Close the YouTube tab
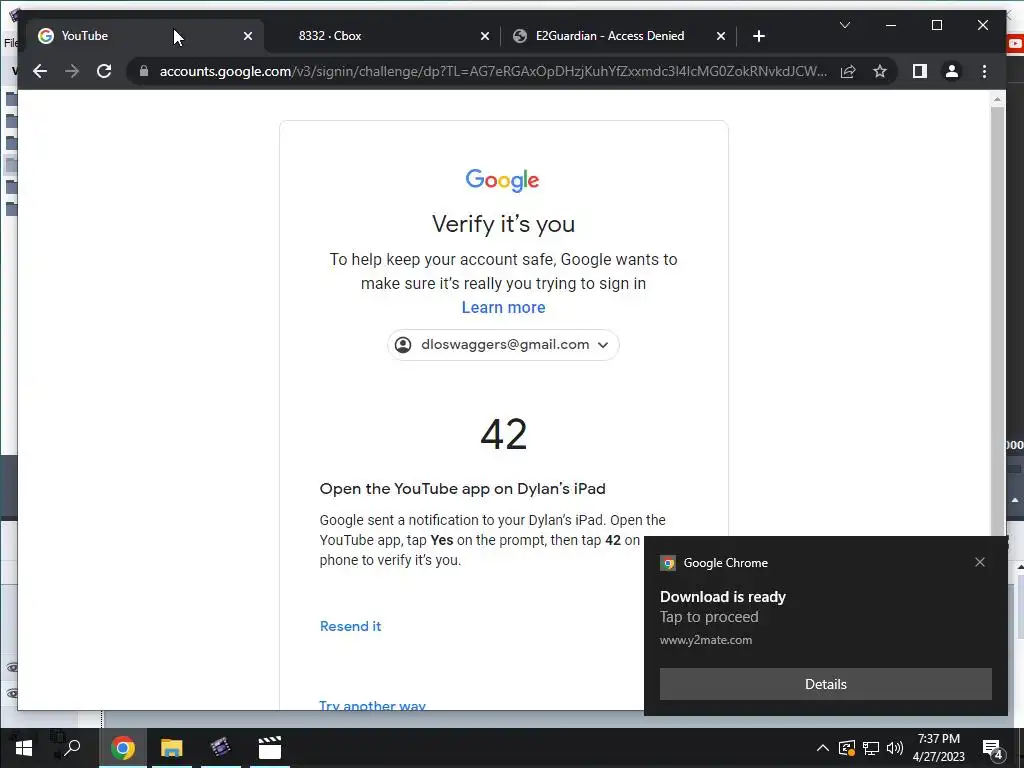The width and height of the screenshot is (1024, 768). click(x=248, y=36)
